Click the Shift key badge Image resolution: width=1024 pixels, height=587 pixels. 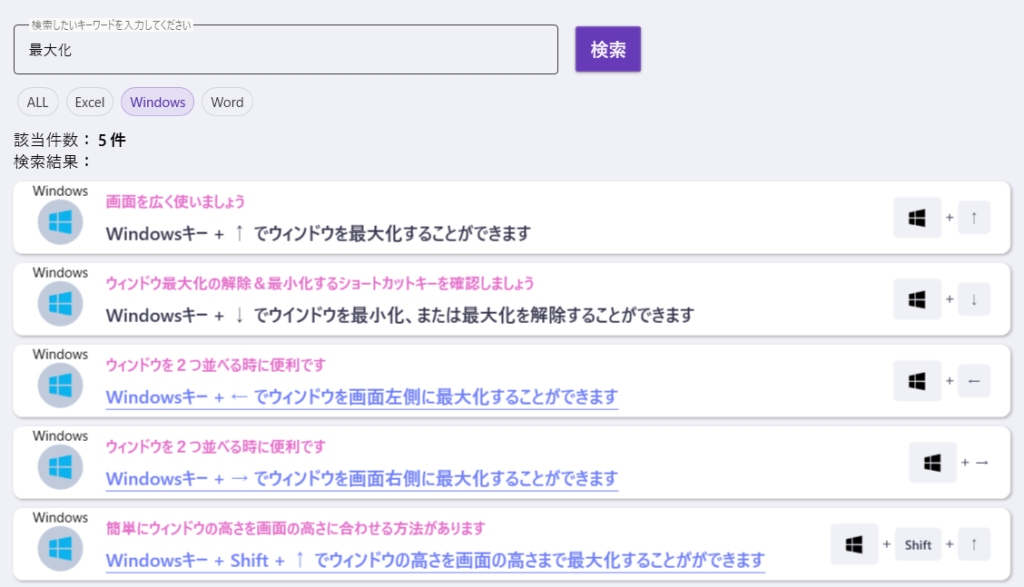918,545
